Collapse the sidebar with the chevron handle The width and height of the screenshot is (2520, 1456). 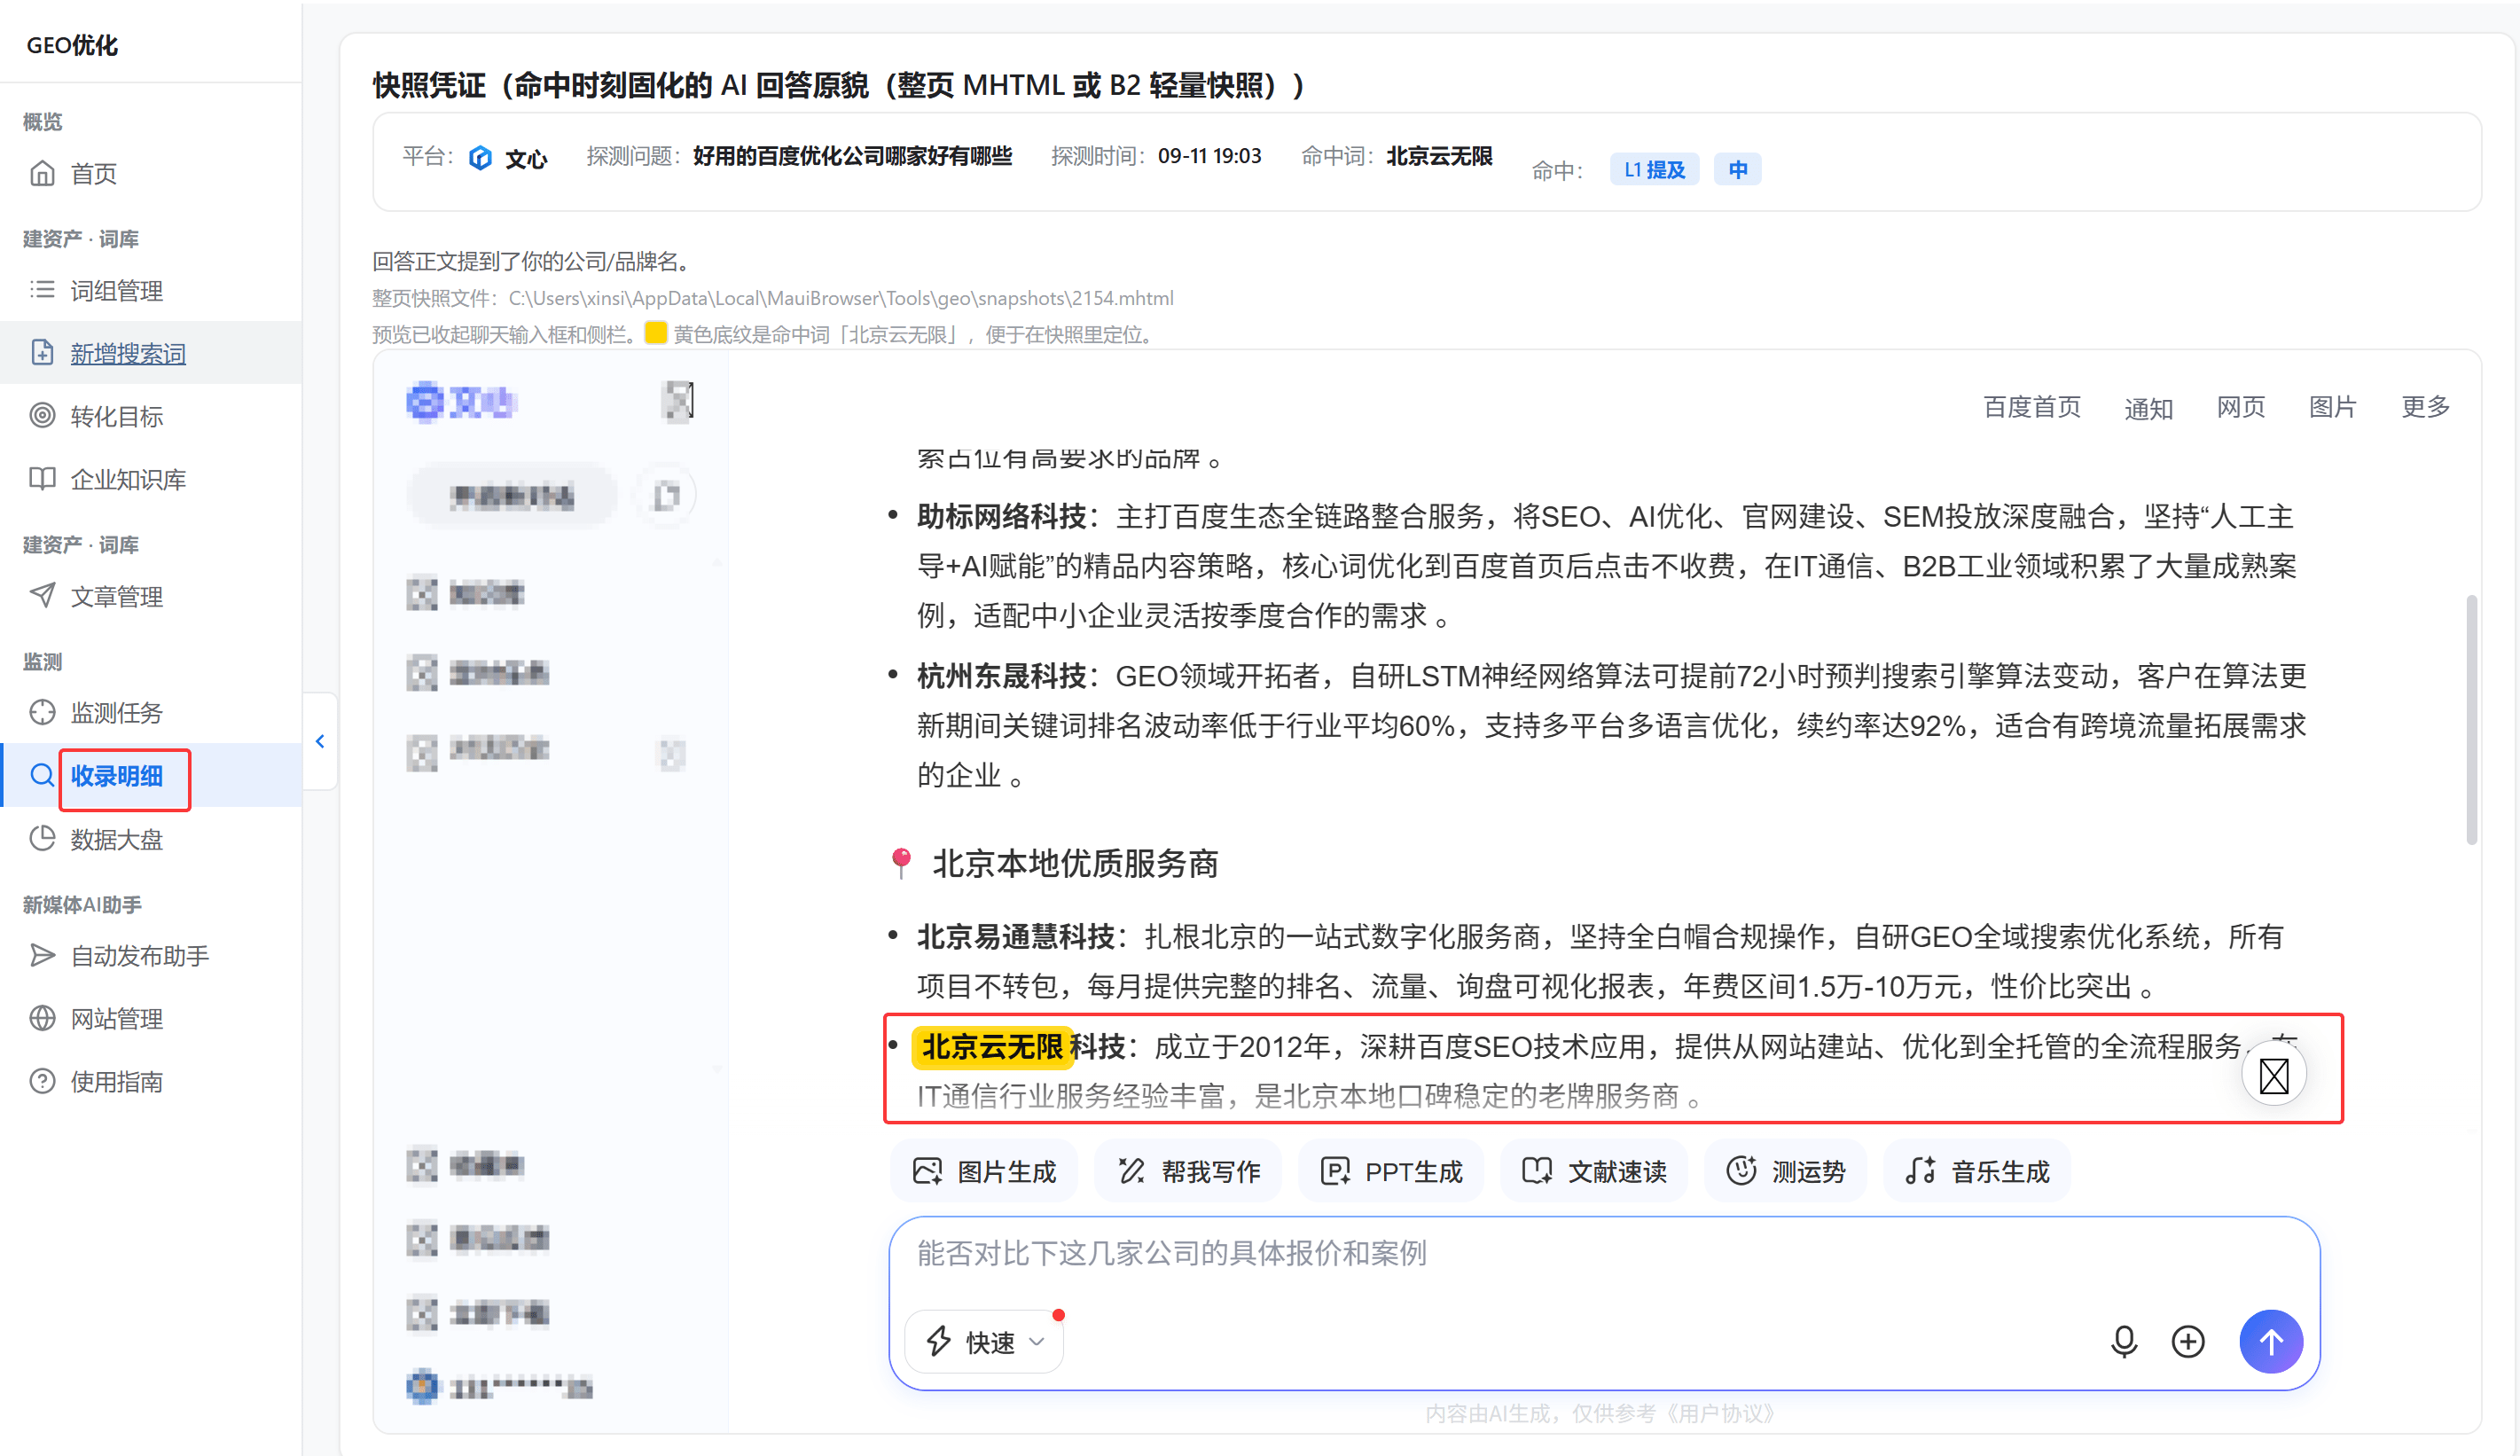320,741
